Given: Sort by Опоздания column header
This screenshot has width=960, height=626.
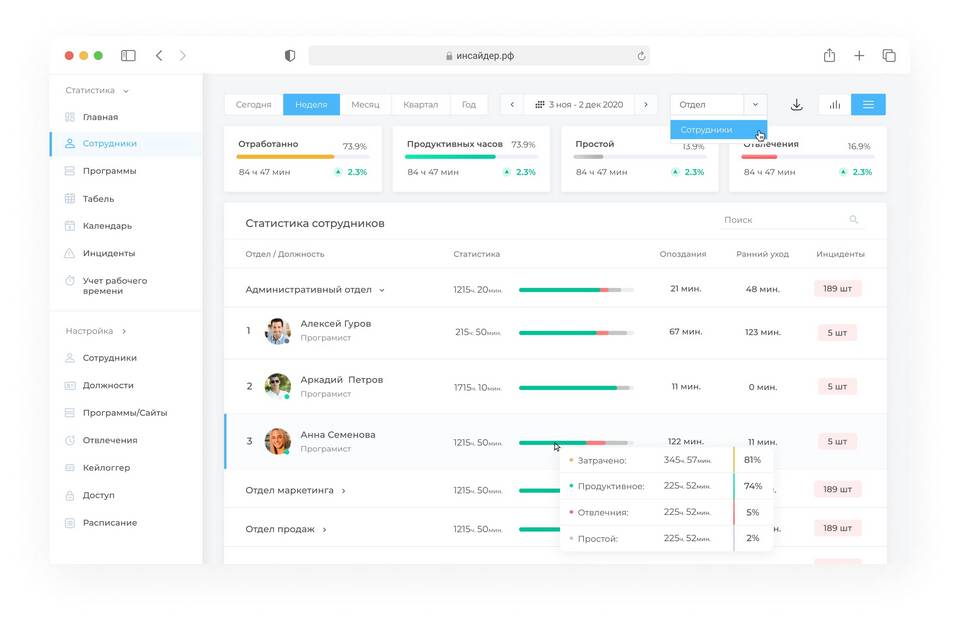Looking at the screenshot, I should click(x=683, y=254).
